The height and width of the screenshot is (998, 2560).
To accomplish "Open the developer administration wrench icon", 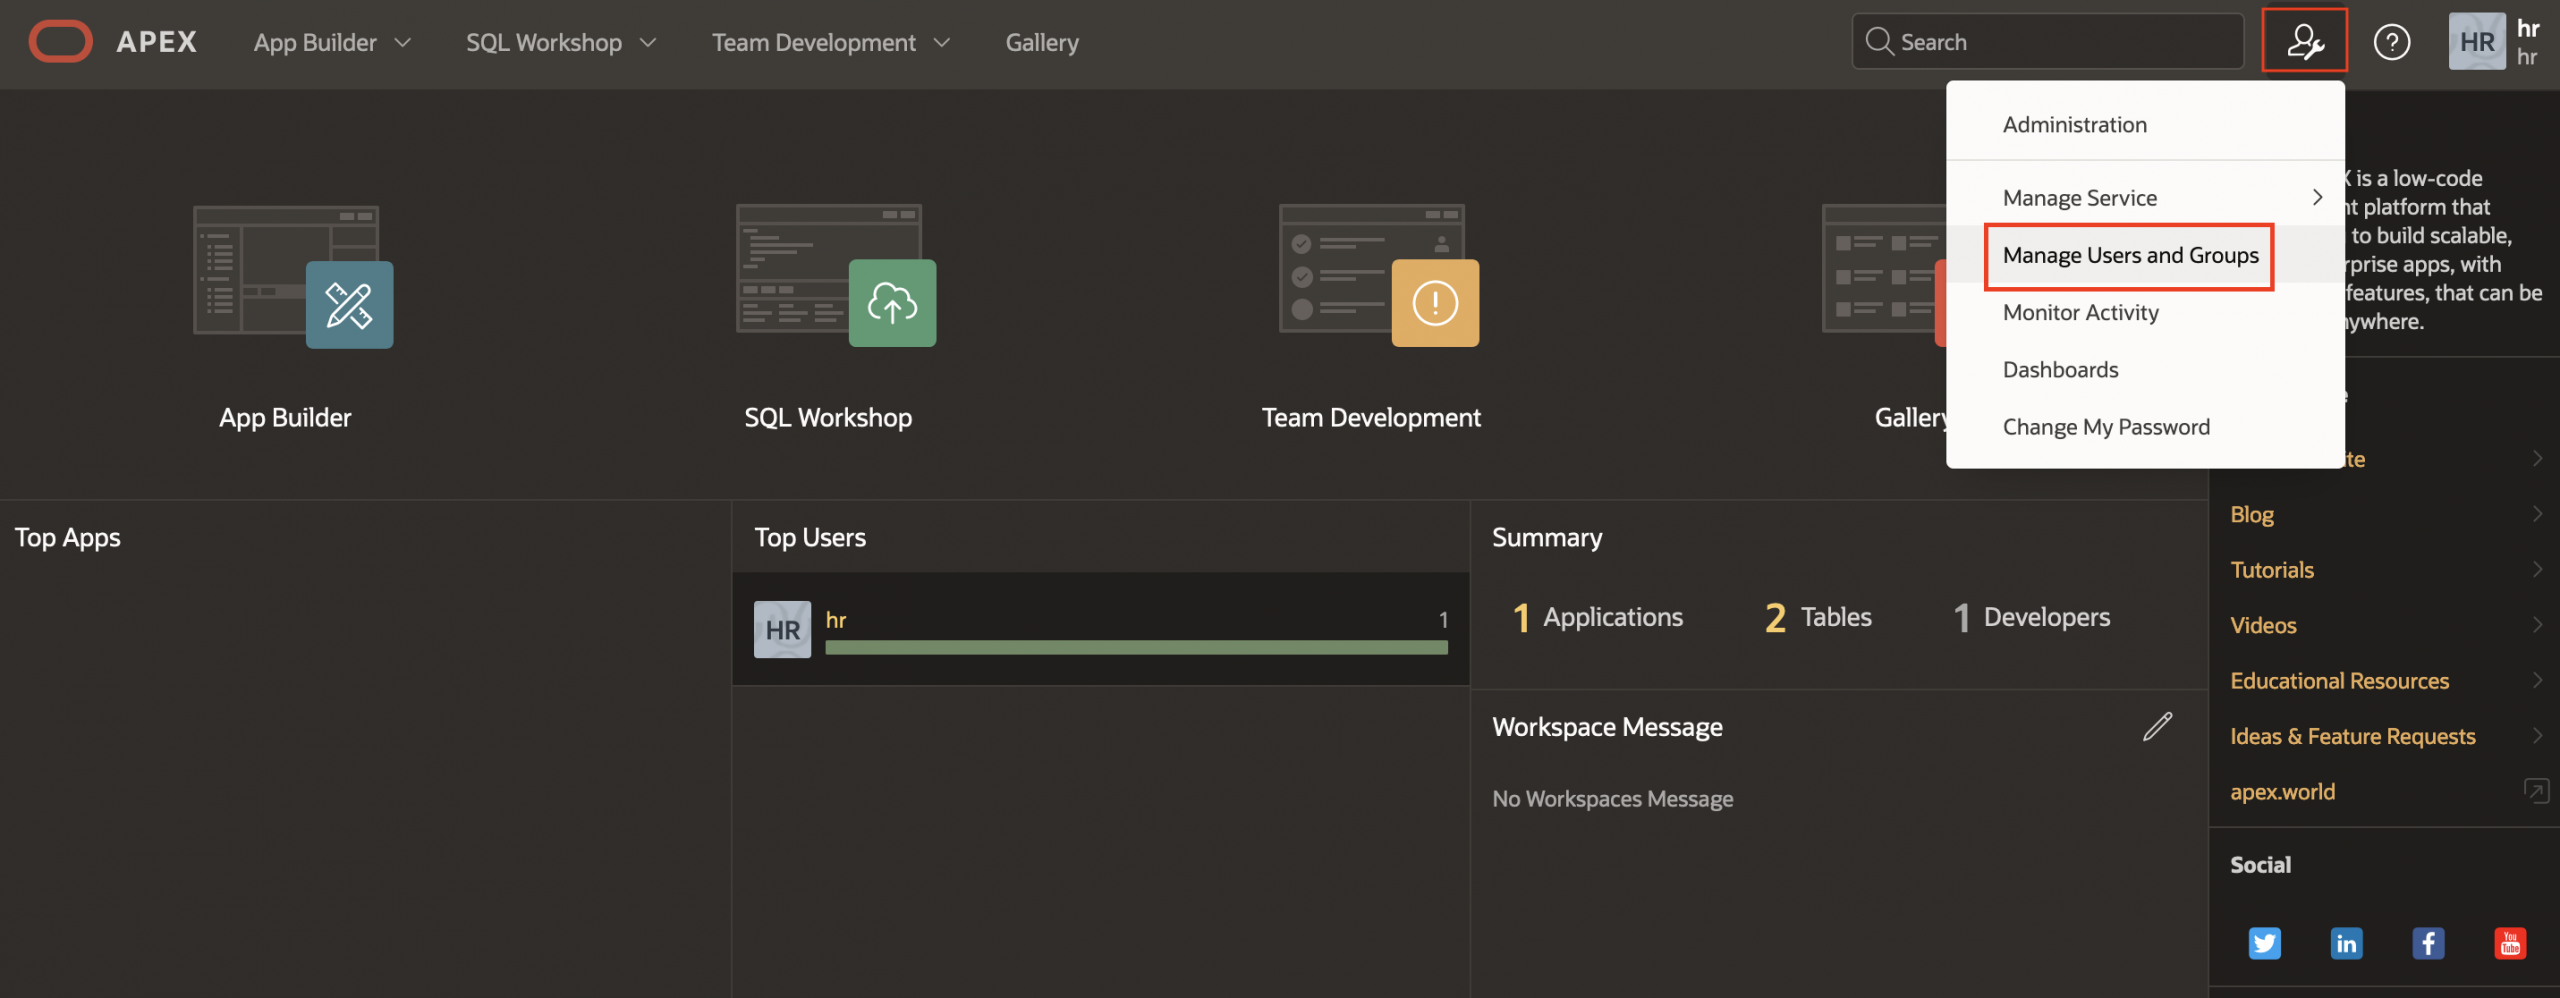I will 2305,41.
